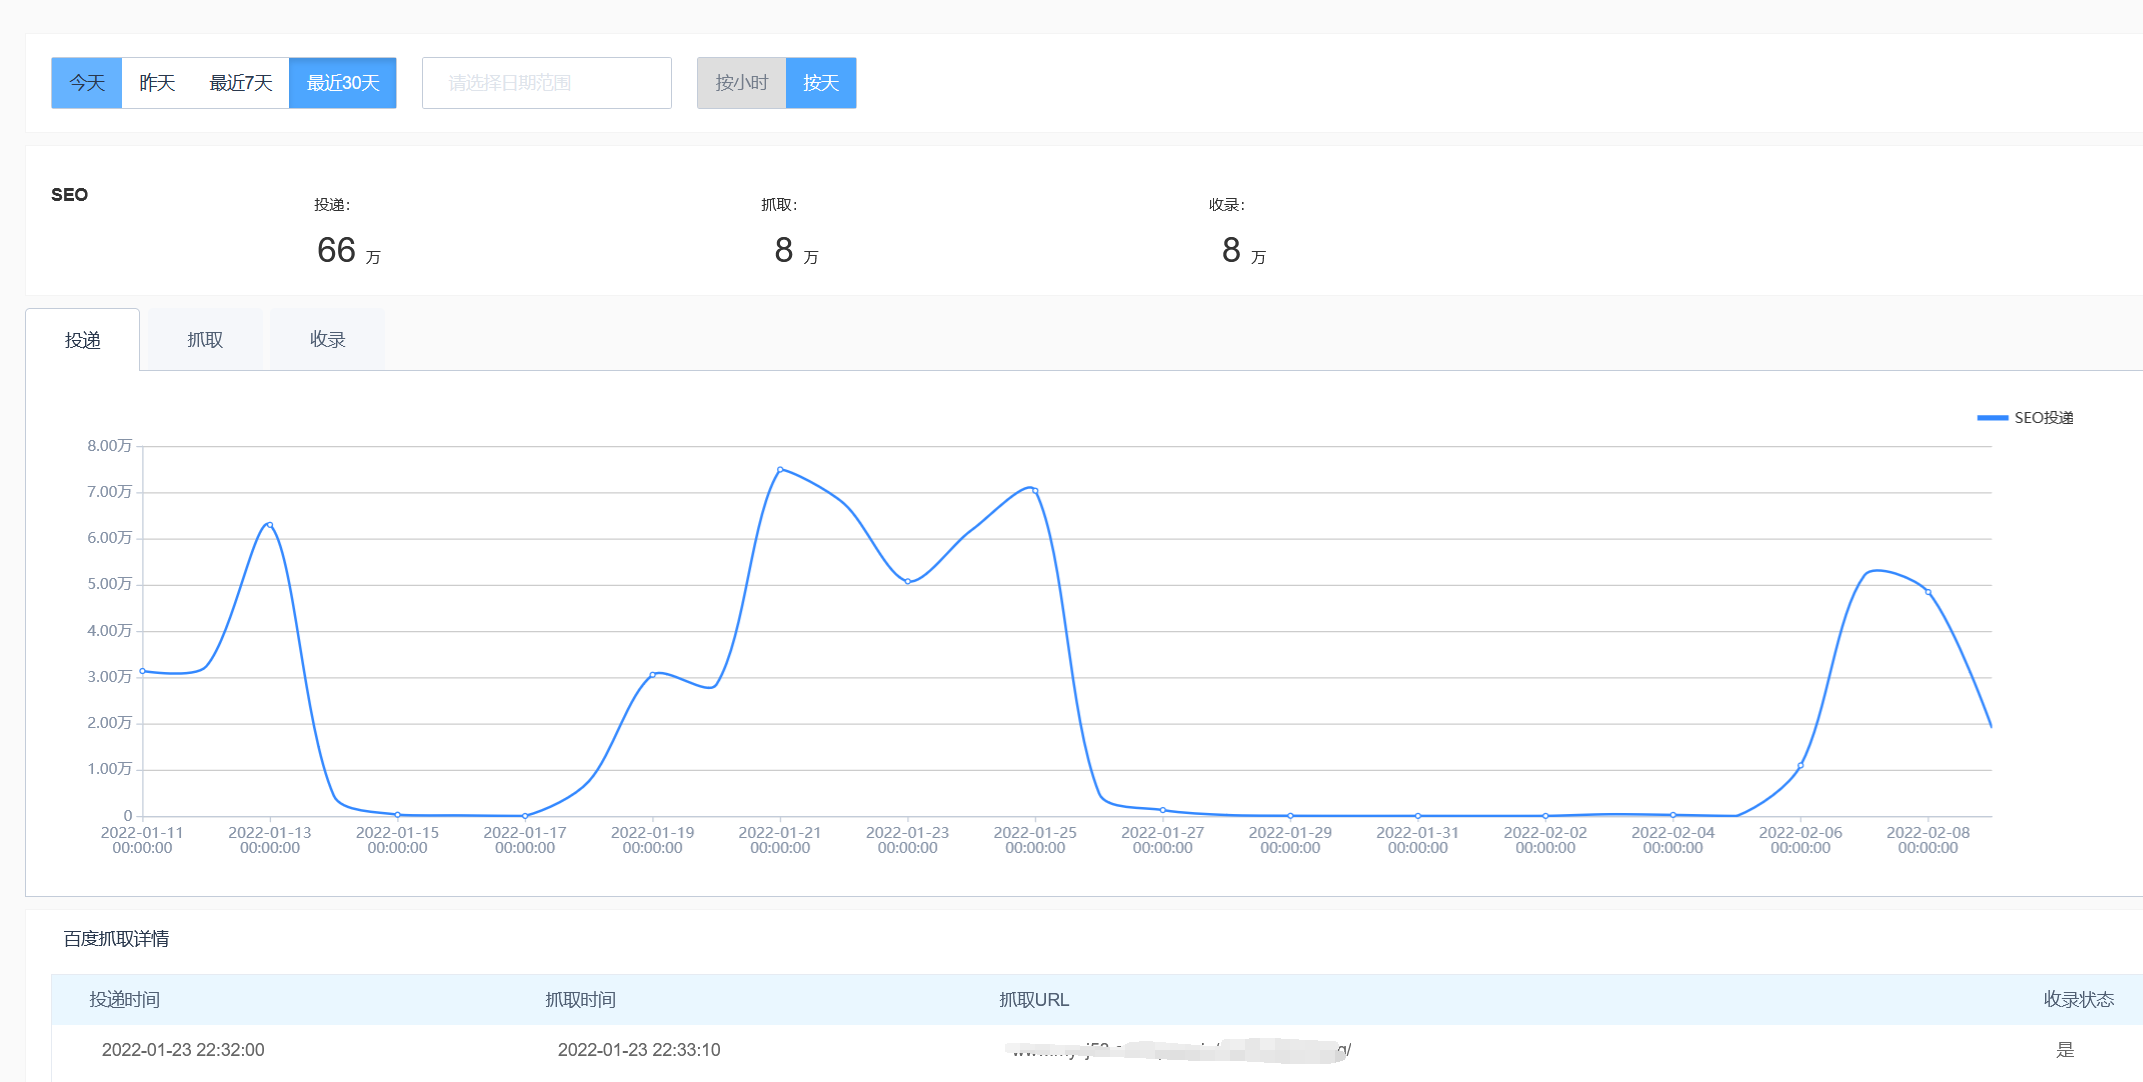Click the 收录状态 column header
The image size is (2143, 1082).
pos(2079,1000)
